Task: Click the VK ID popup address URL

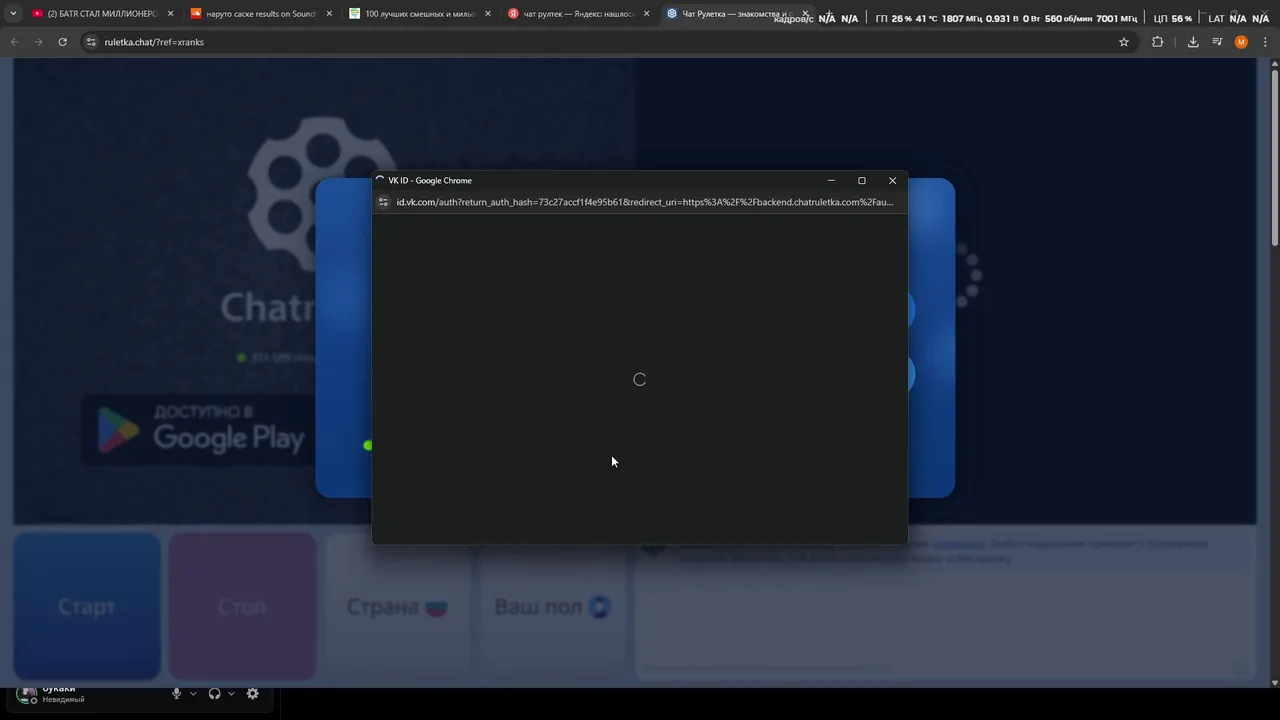Action: coord(644,202)
